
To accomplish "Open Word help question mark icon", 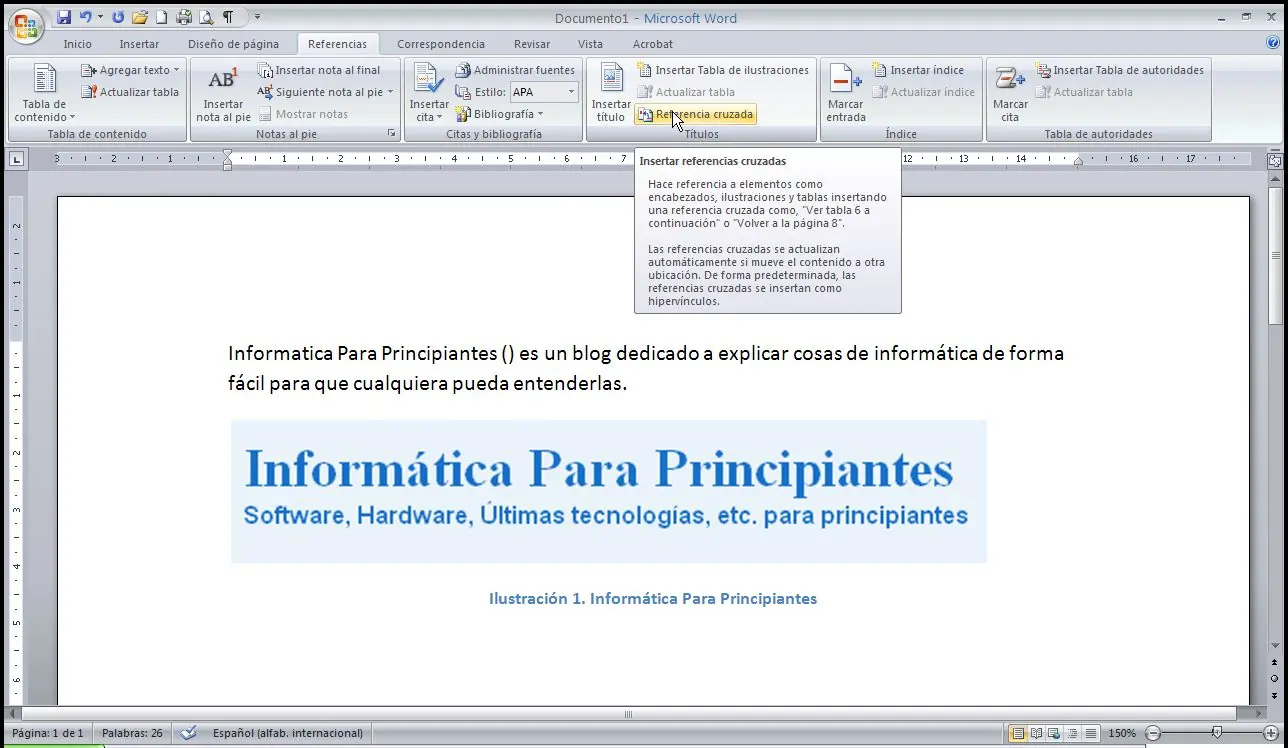I will 1273,43.
